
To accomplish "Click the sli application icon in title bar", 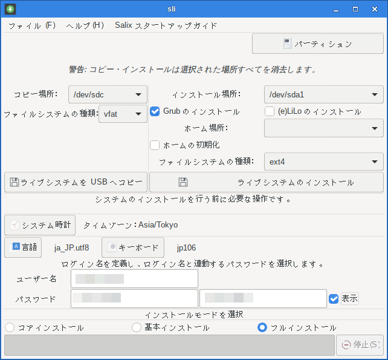I will tap(10, 9).
